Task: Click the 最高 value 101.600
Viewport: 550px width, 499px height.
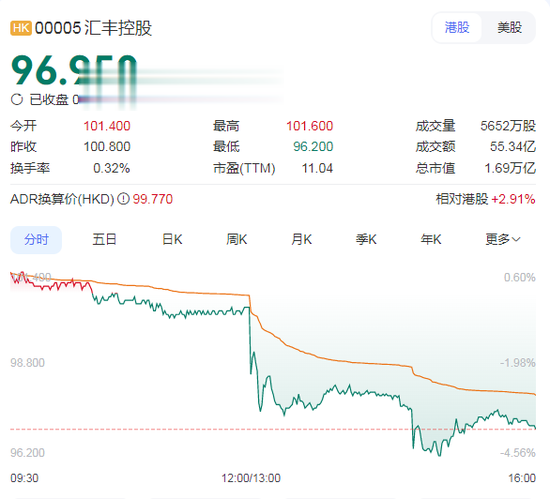Action: pyautogui.click(x=310, y=126)
